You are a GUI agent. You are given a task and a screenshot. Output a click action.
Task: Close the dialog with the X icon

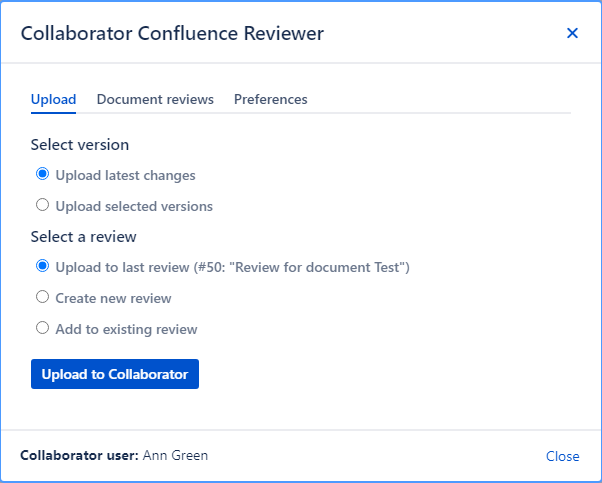[572, 33]
